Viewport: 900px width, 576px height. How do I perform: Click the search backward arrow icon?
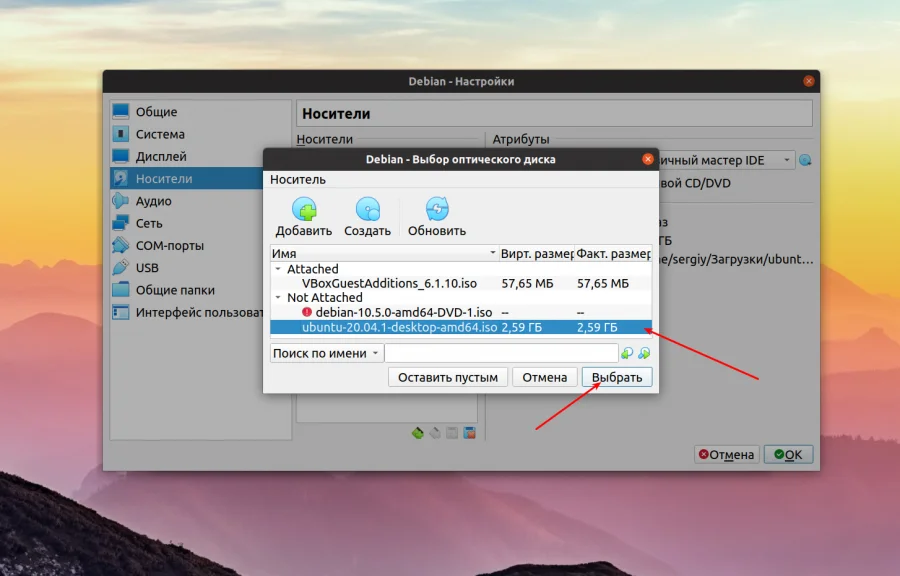click(626, 352)
